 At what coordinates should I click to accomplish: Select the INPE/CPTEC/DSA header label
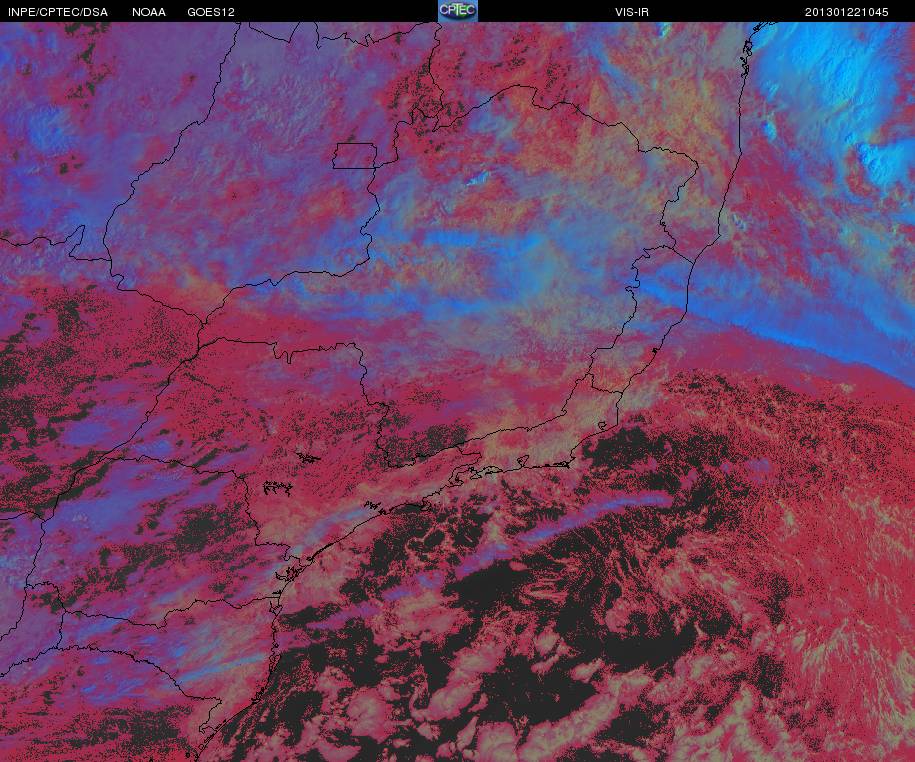(x=58, y=12)
